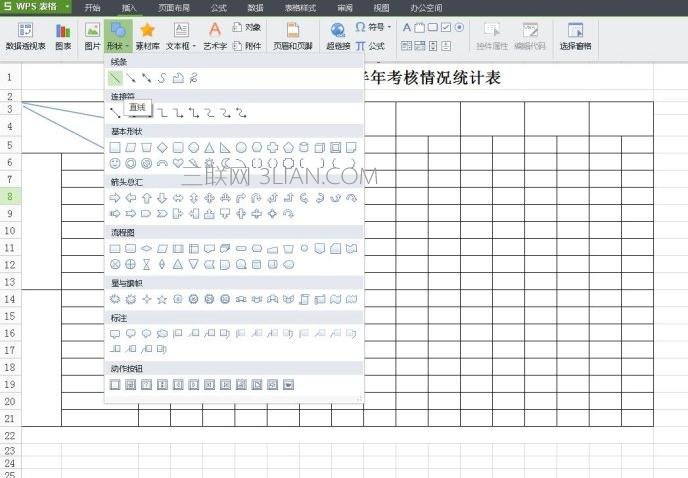The width and height of the screenshot is (688, 478).
Task: Click the 艺术字 WordArt button
Action: pyautogui.click(x=215, y=36)
